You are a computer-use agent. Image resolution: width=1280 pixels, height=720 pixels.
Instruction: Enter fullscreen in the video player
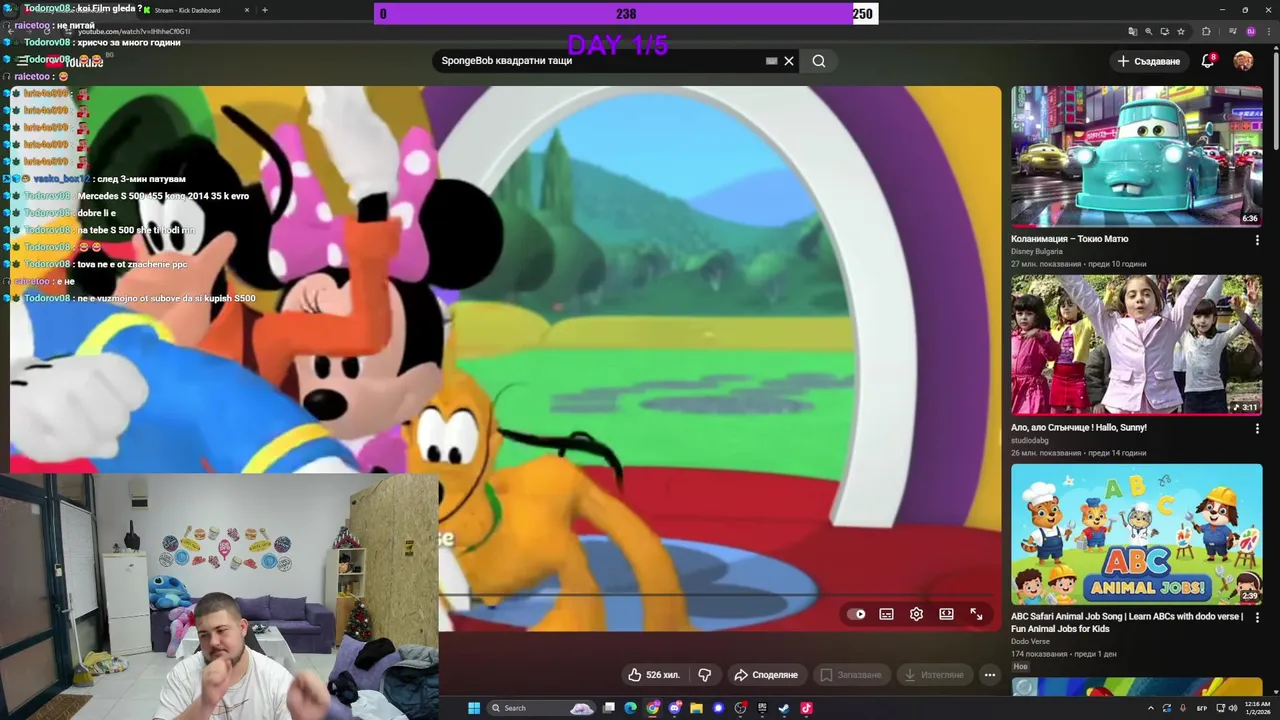pos(976,614)
